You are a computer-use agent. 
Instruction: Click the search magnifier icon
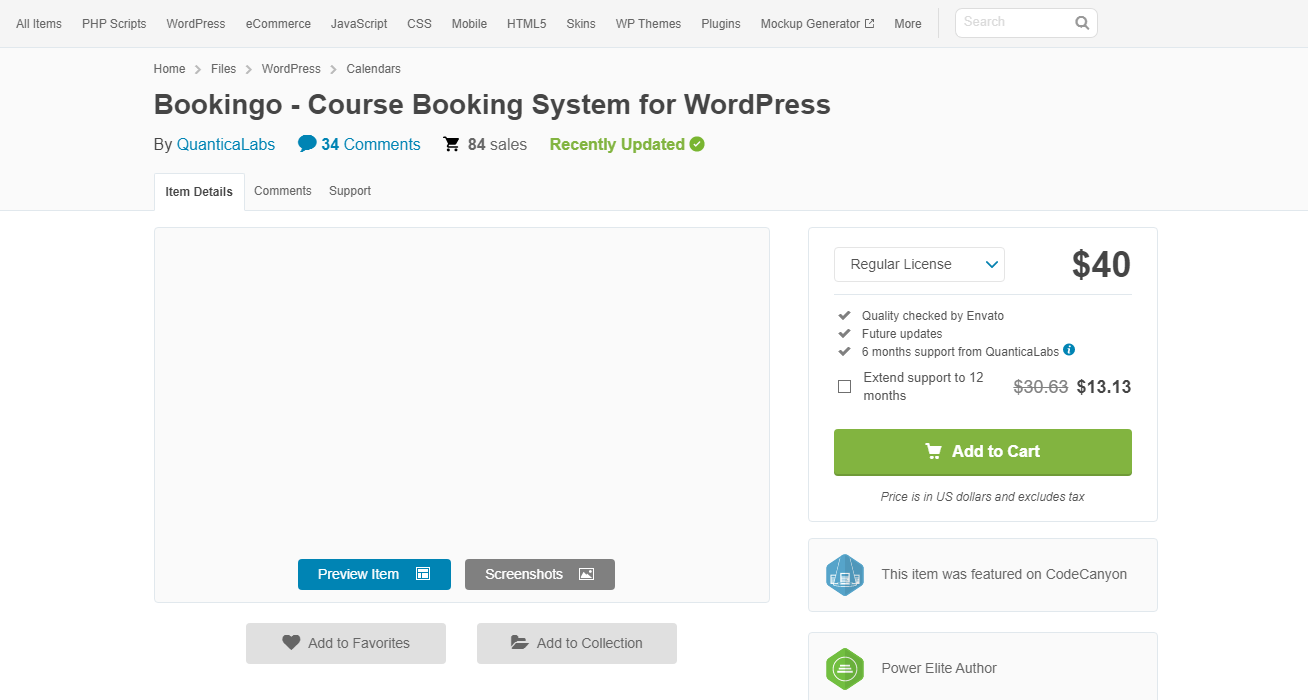tap(1082, 23)
